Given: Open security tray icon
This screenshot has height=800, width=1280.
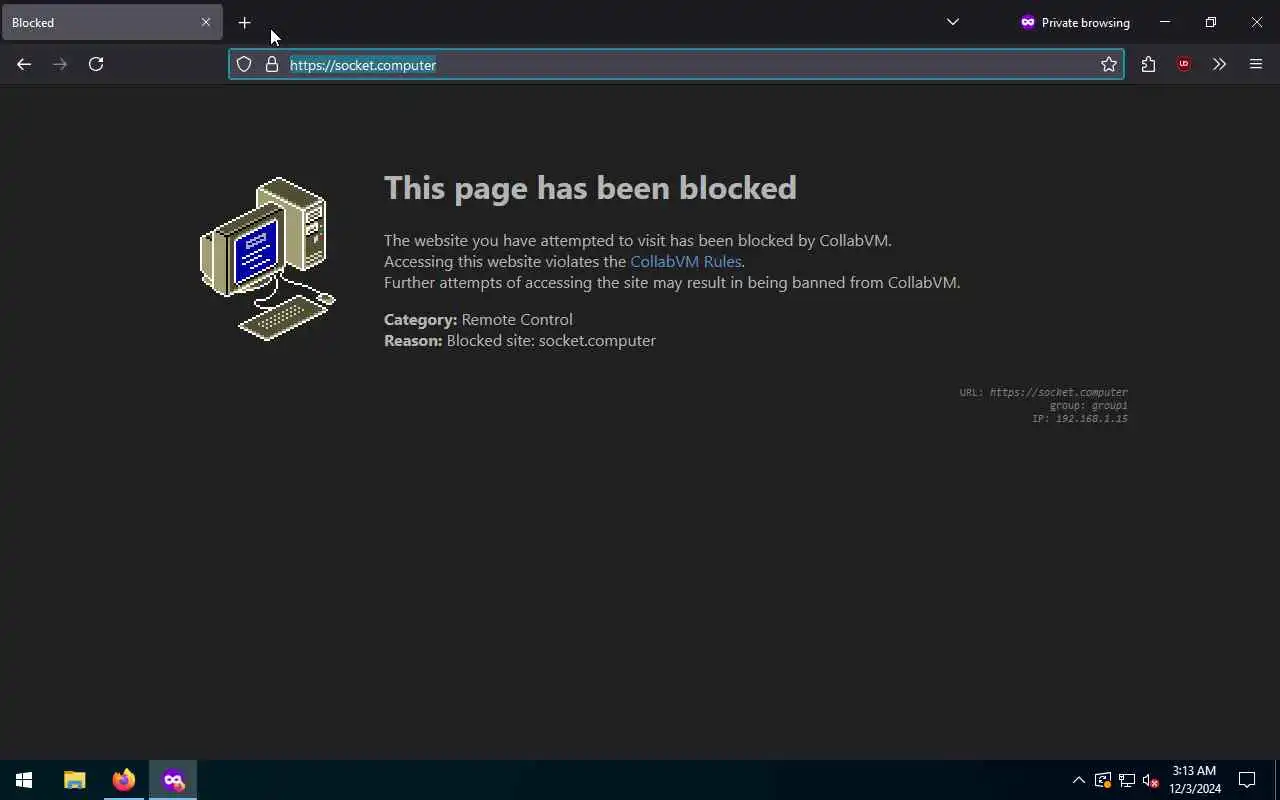Looking at the screenshot, I should [x=1102, y=780].
